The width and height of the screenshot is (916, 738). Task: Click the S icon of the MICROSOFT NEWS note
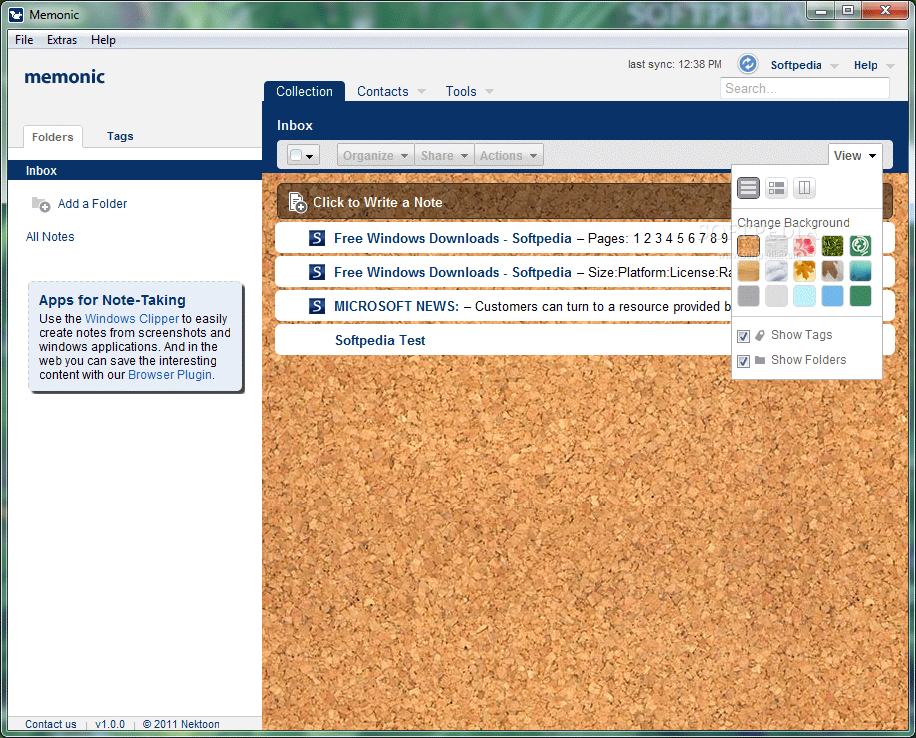point(317,306)
